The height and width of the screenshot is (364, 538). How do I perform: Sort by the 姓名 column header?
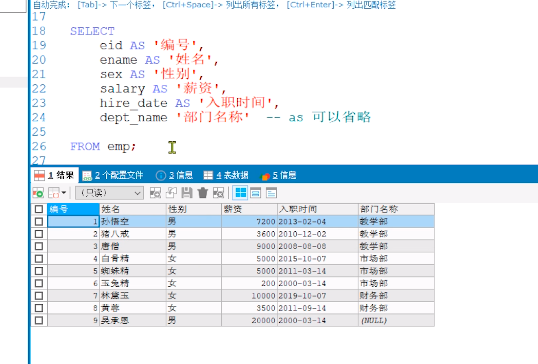click(x=133, y=209)
